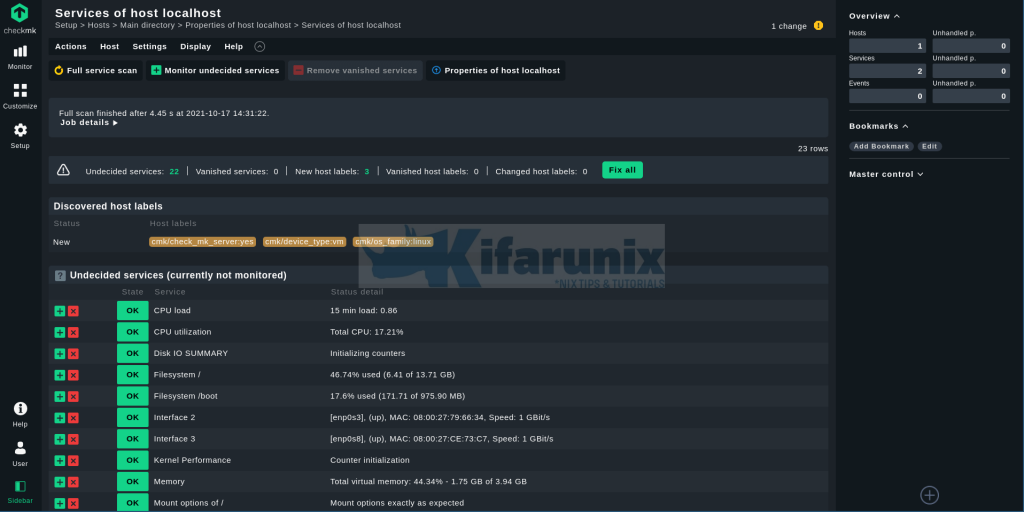This screenshot has width=1024, height=512.
Task: Disable Disk IO SUMMARY service
Action: [73, 354]
